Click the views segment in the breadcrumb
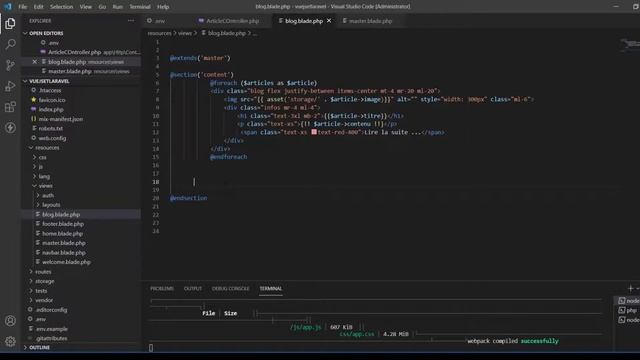This screenshot has width=640, height=360. 184,33
